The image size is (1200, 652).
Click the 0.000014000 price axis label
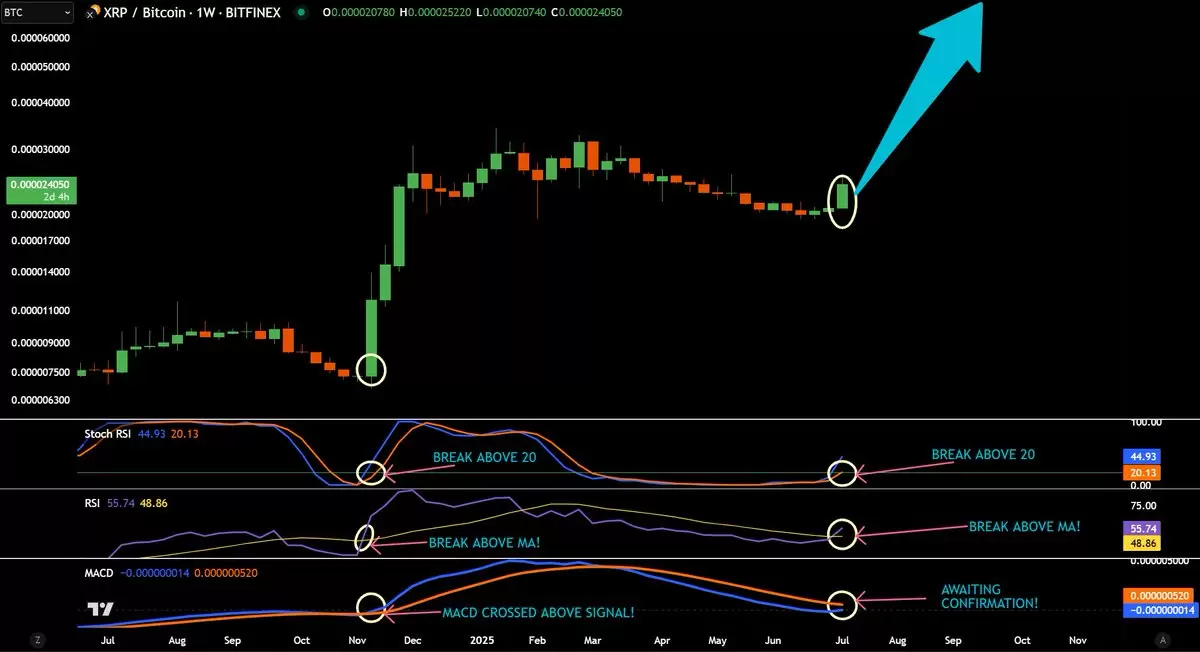(x=40, y=272)
